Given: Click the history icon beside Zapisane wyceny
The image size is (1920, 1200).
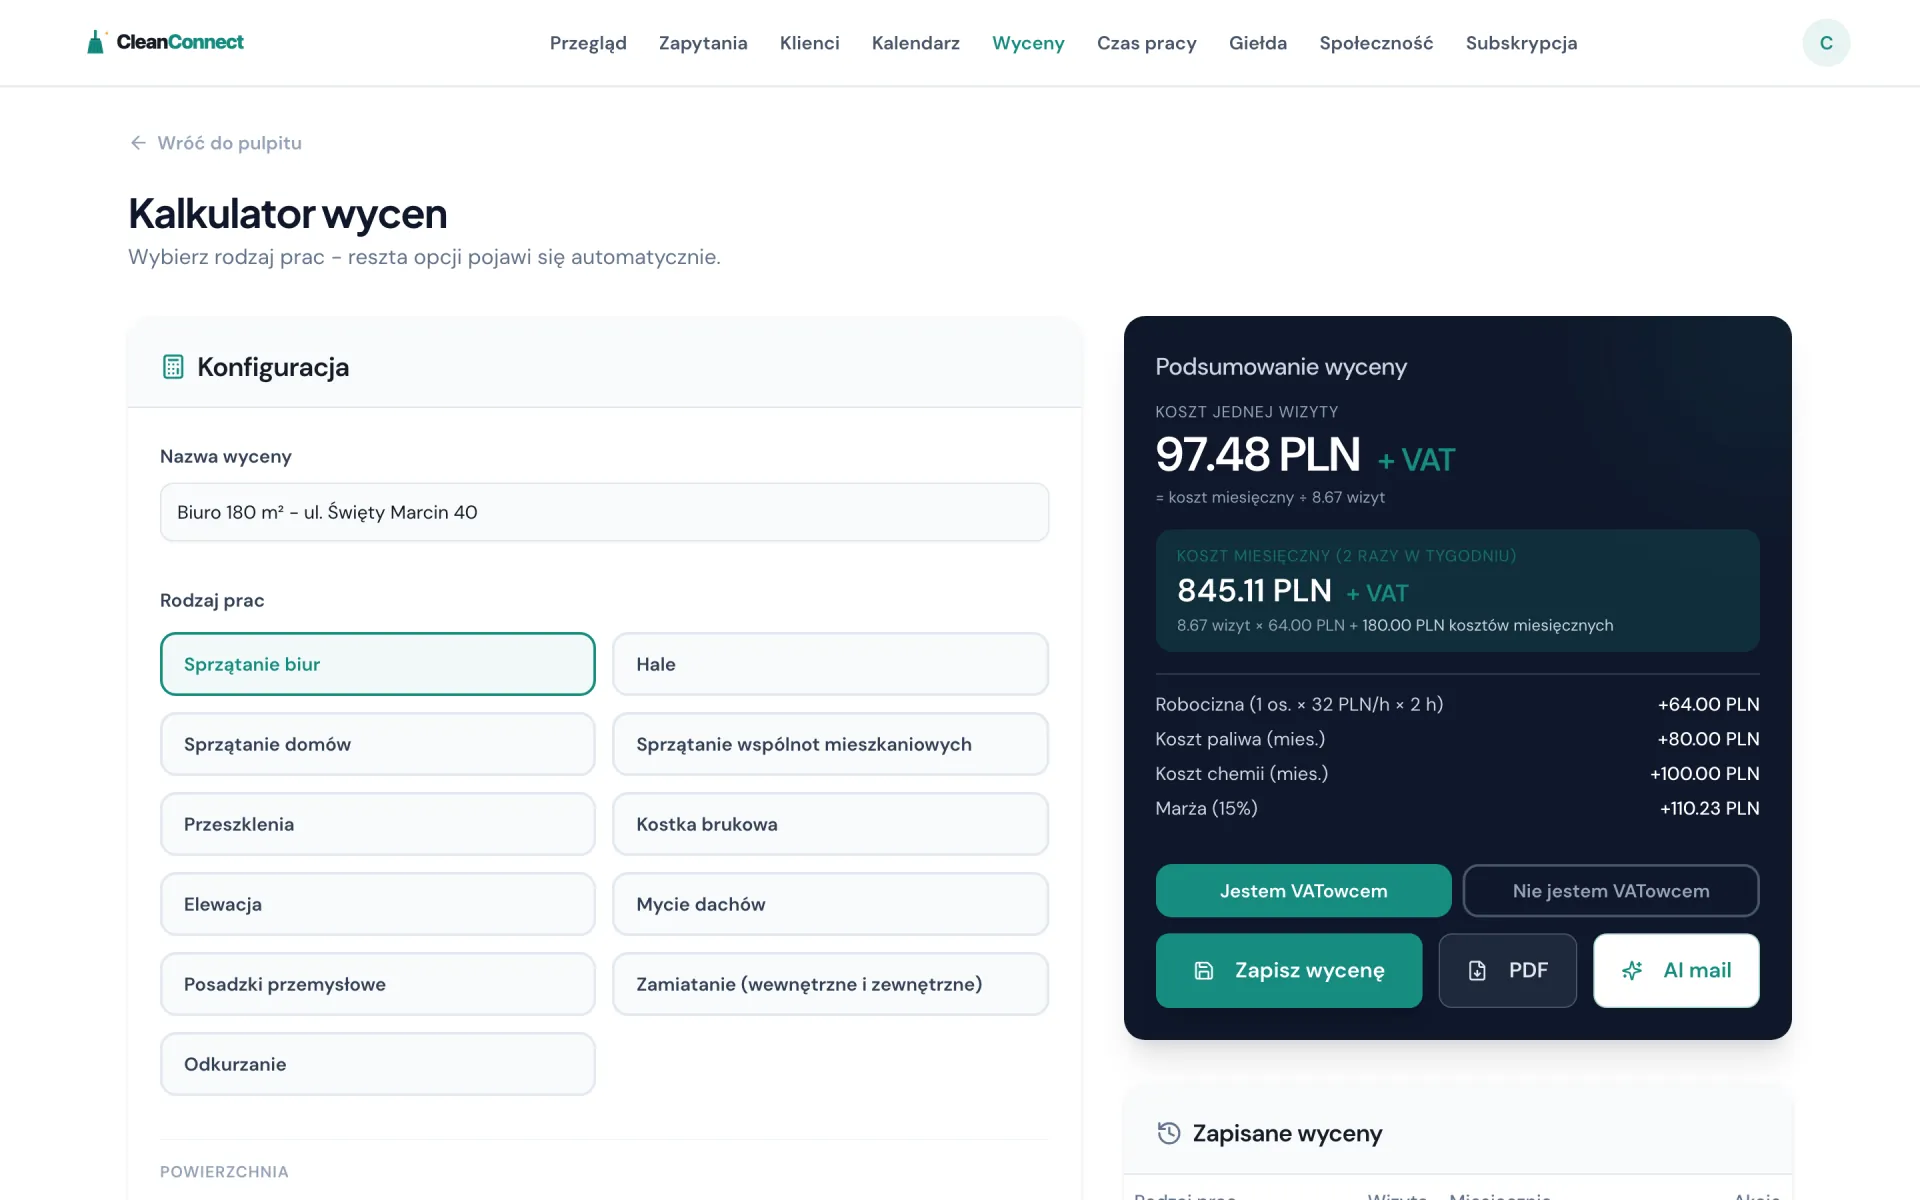Looking at the screenshot, I should 1168,1133.
